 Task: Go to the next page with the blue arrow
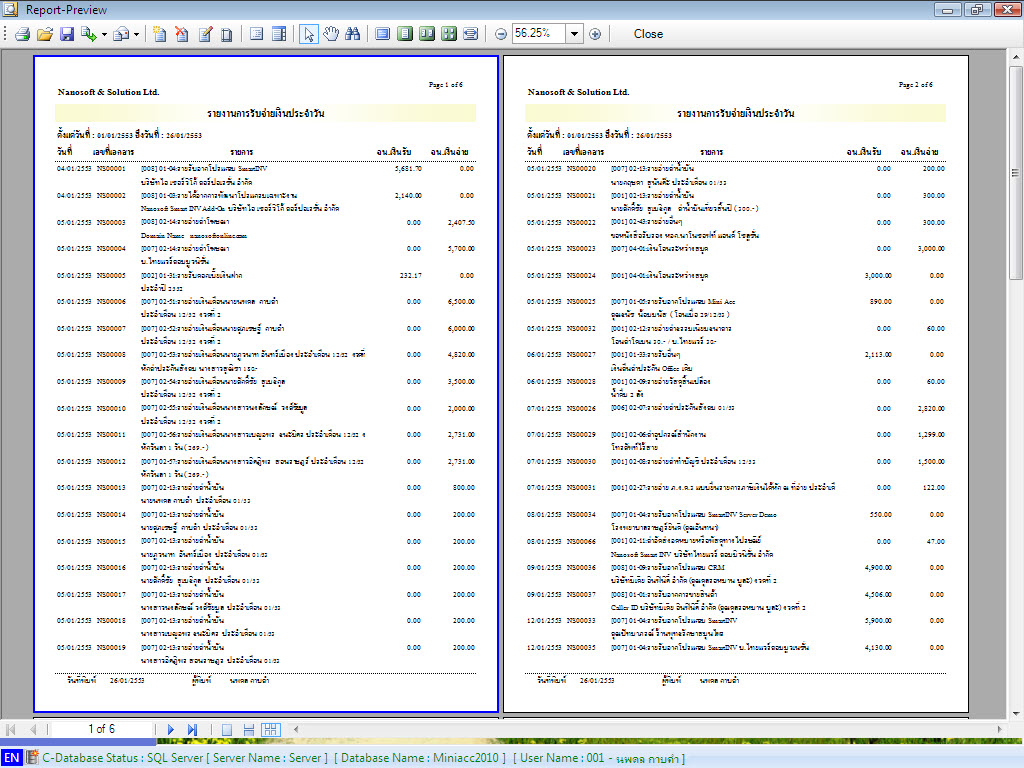tap(170, 729)
